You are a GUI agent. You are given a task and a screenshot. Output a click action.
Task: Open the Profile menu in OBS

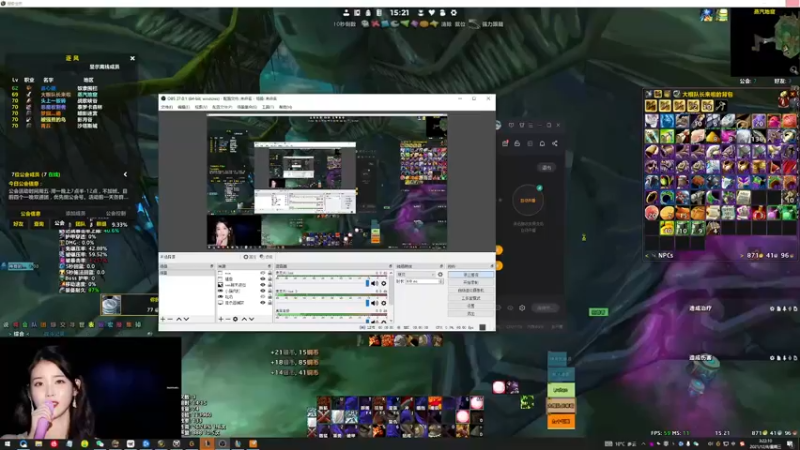pyautogui.click(x=222, y=107)
